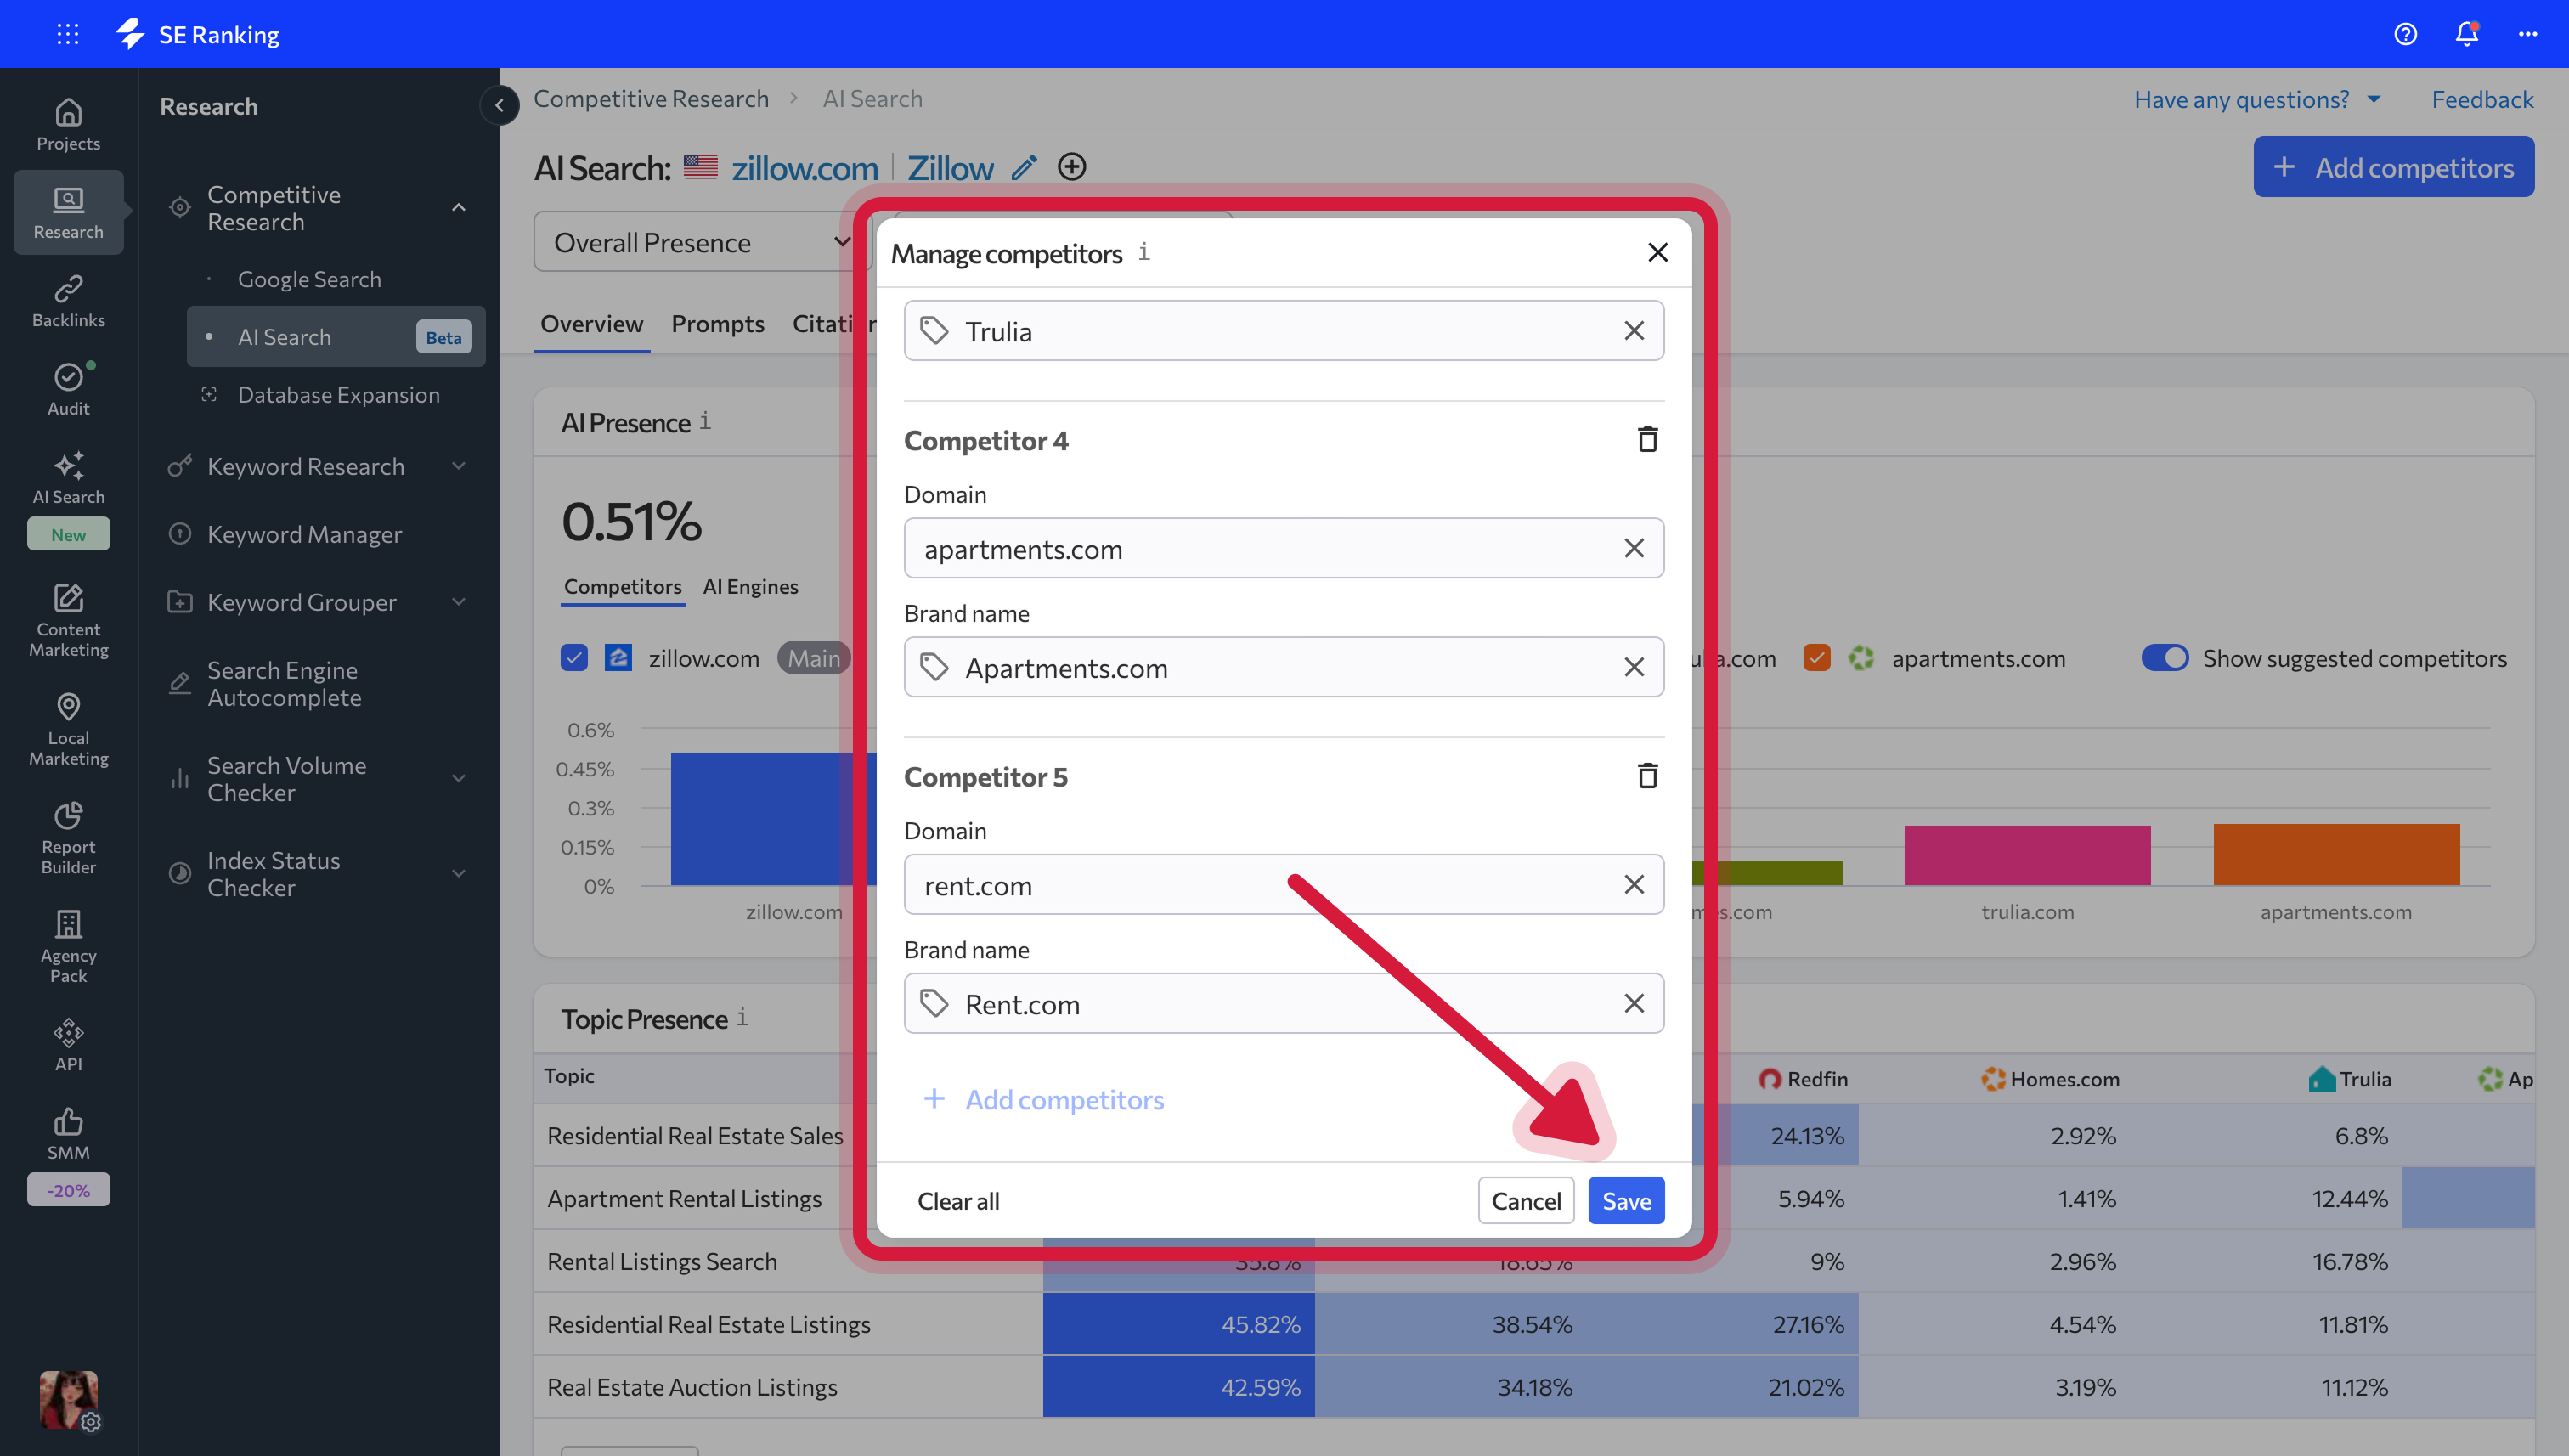Switch to the Overview tab

point(592,324)
